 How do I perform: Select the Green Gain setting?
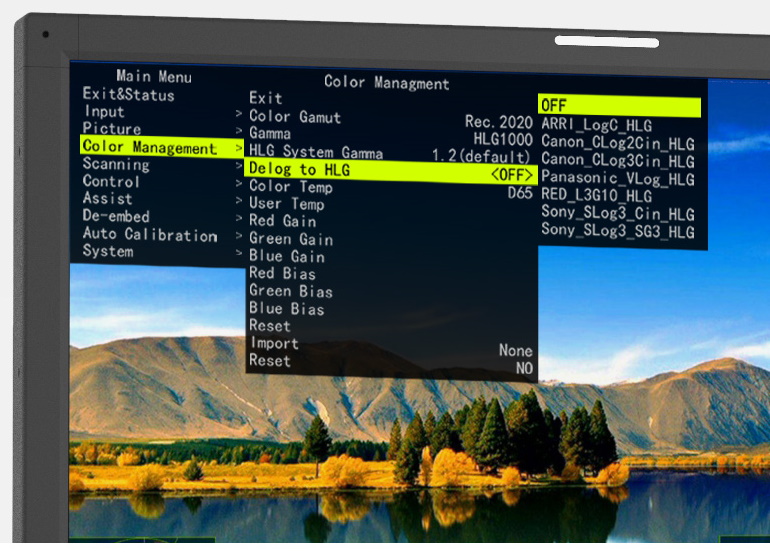point(291,239)
